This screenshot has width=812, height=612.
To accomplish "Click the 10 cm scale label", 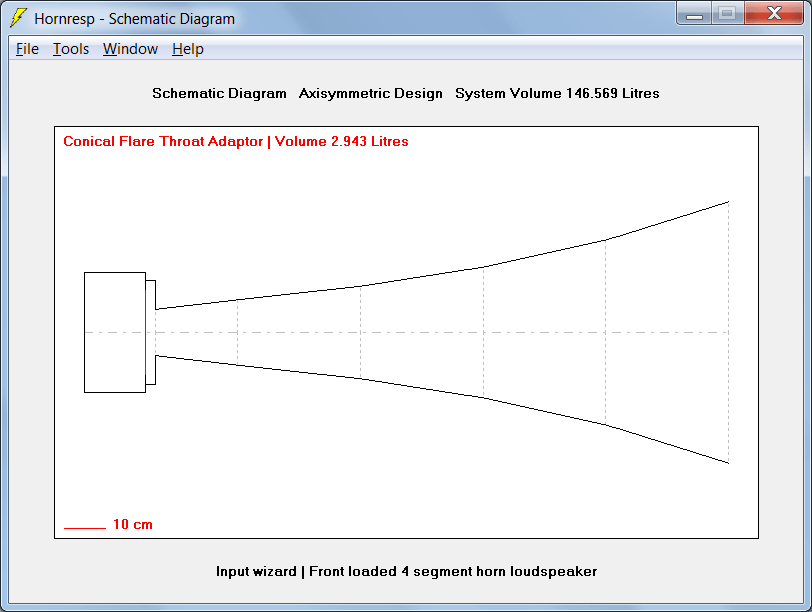I will point(133,524).
